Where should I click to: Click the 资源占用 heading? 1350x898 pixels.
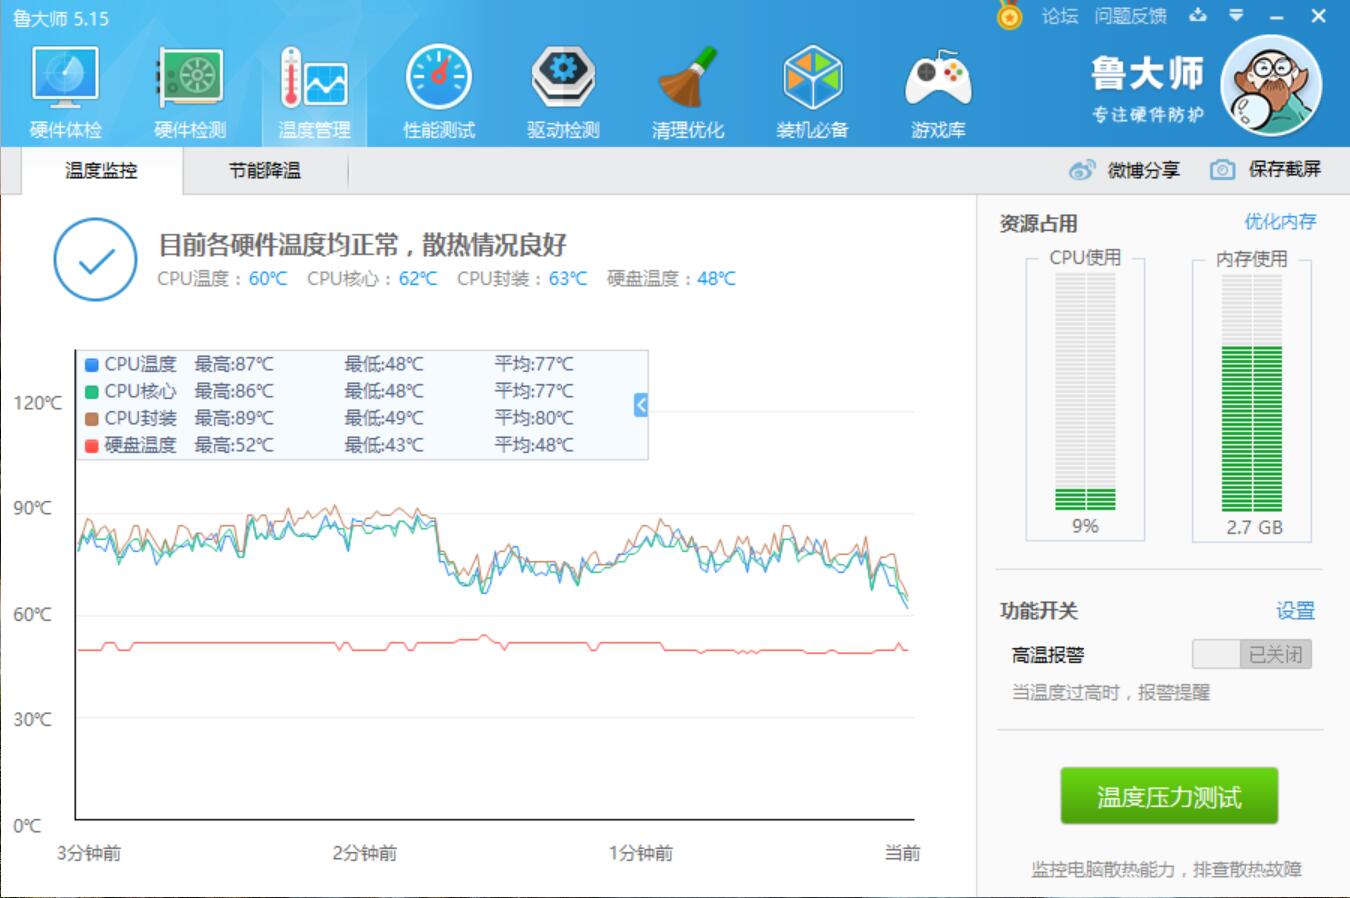click(1038, 224)
